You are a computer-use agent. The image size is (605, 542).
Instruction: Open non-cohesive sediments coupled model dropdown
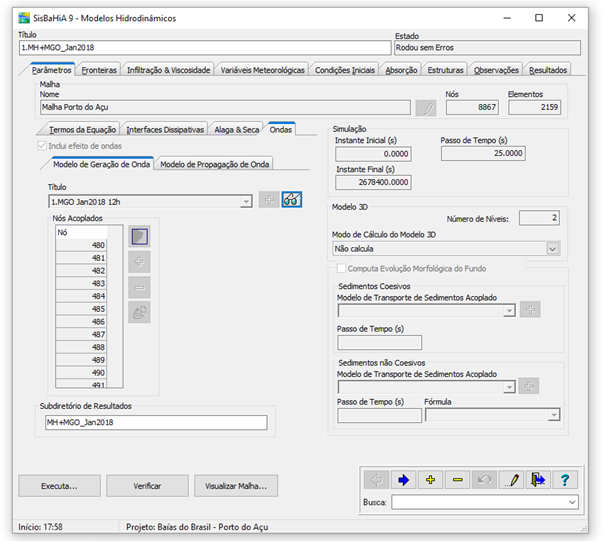click(x=509, y=387)
